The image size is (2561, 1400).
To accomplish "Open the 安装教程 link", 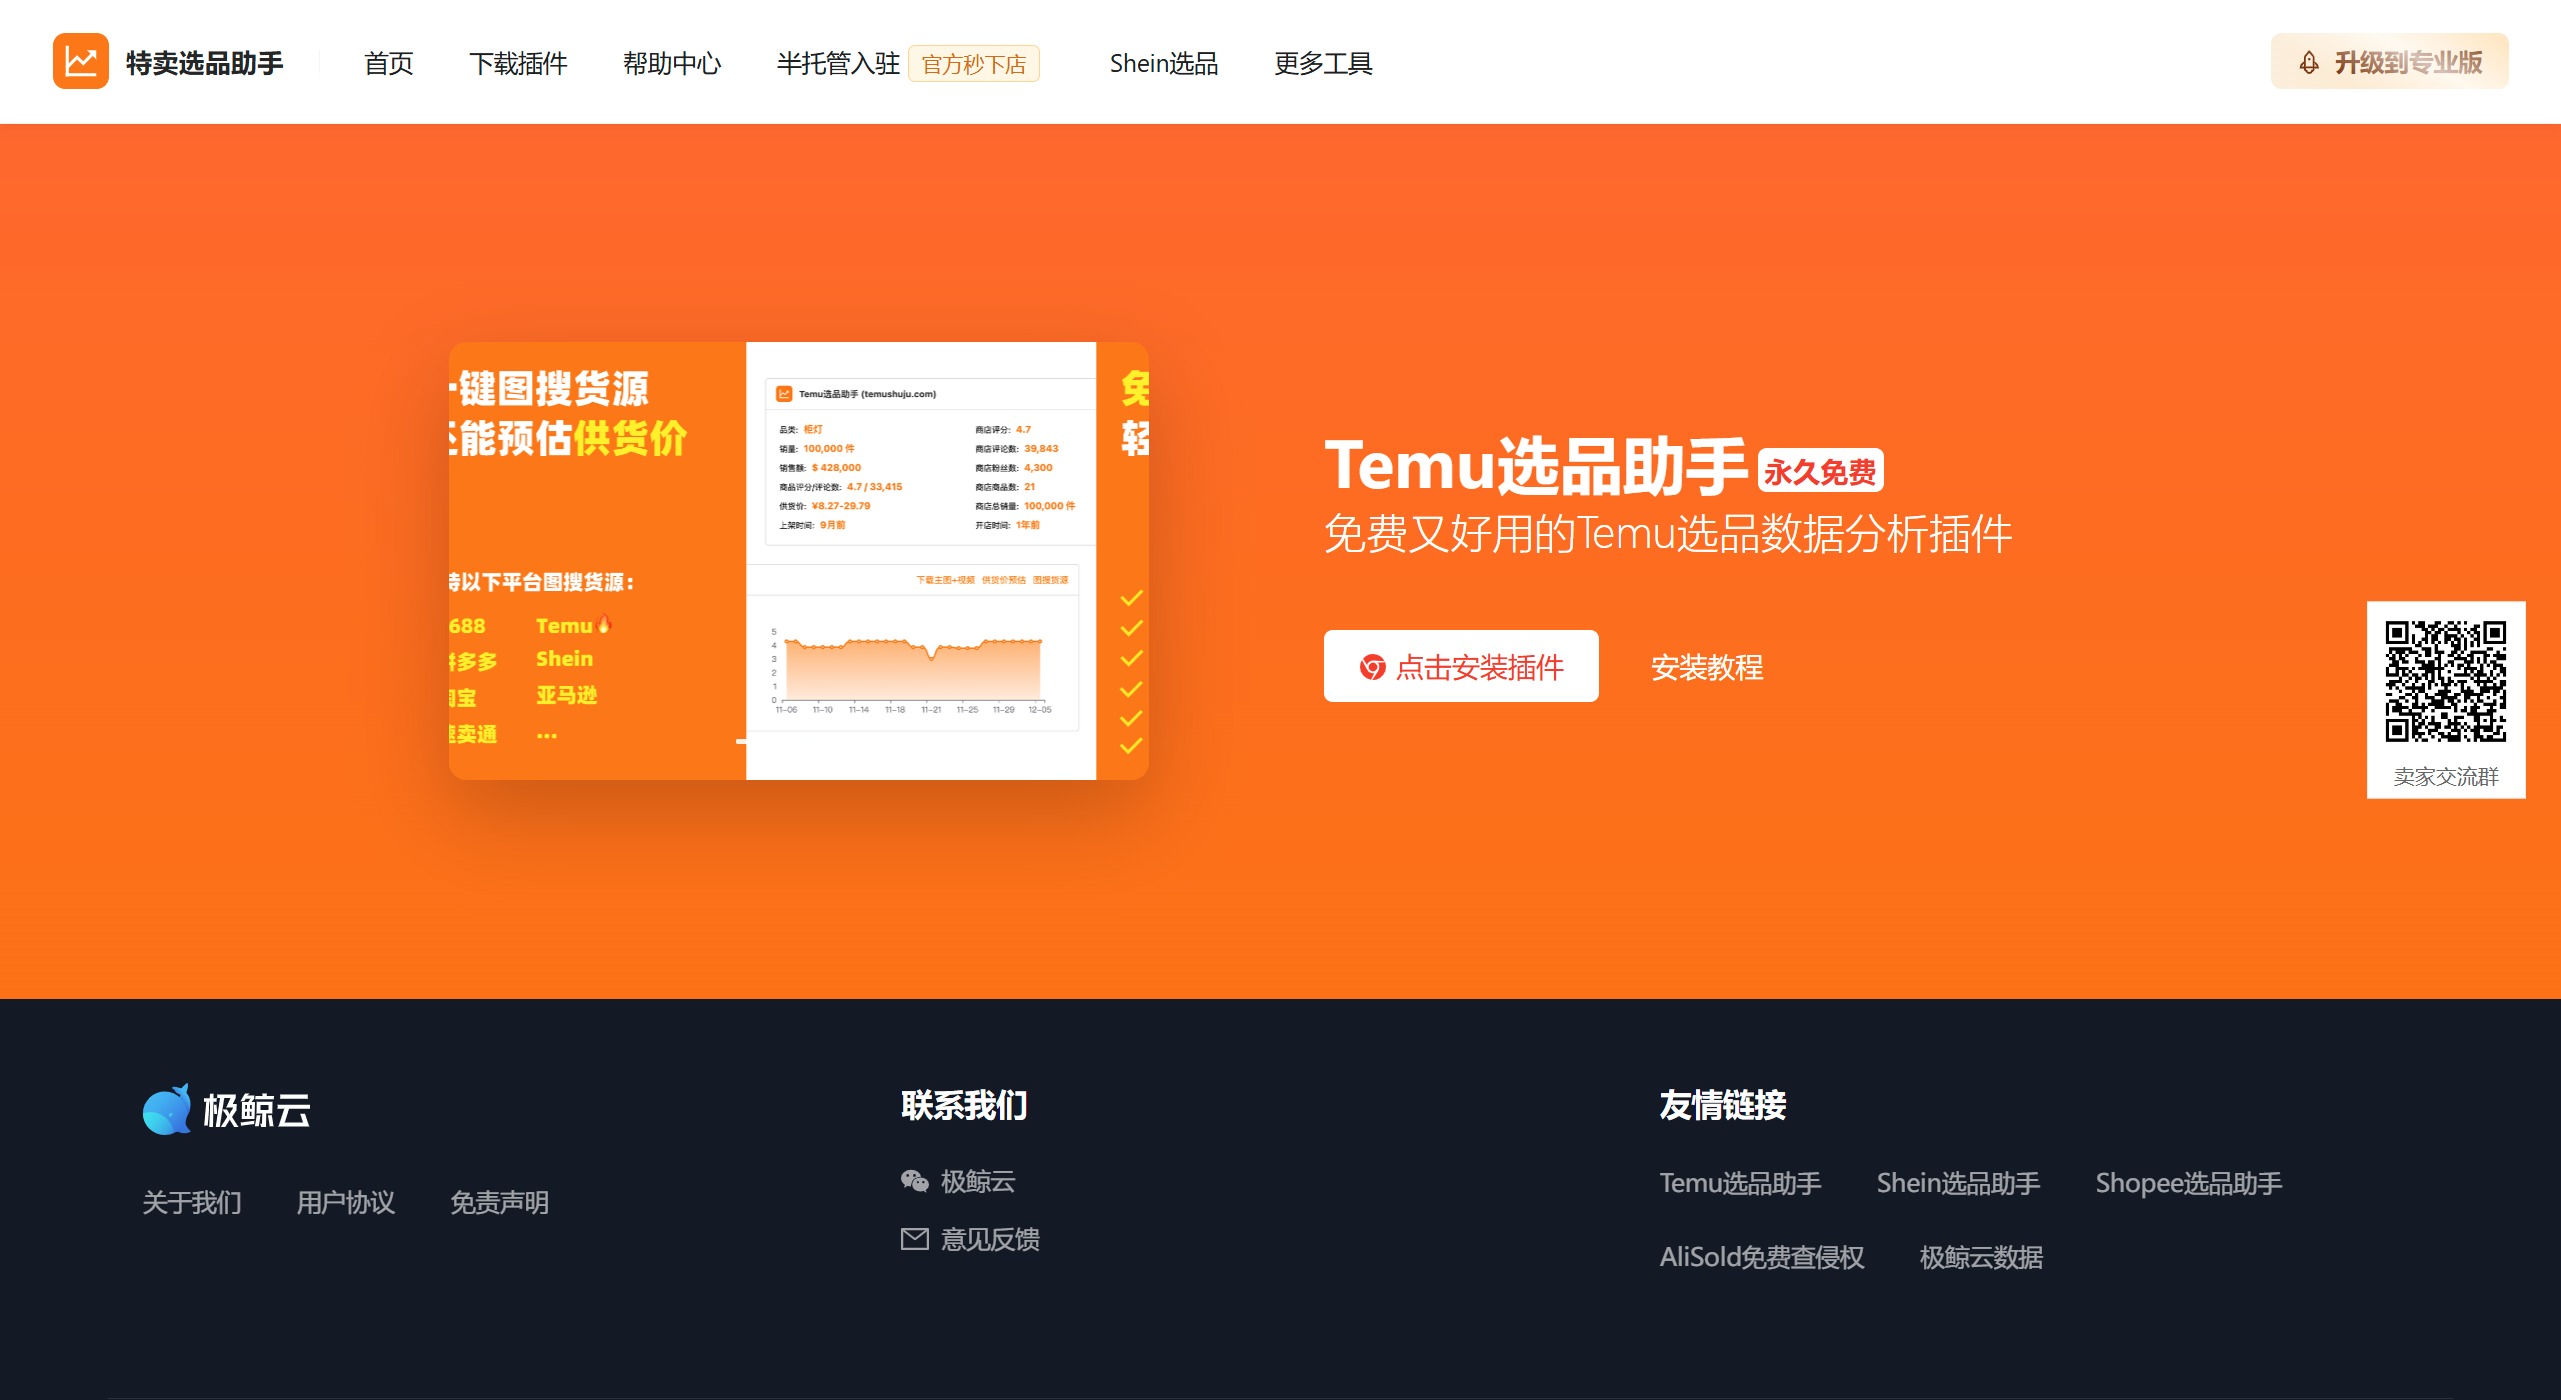I will pyautogui.click(x=1708, y=668).
